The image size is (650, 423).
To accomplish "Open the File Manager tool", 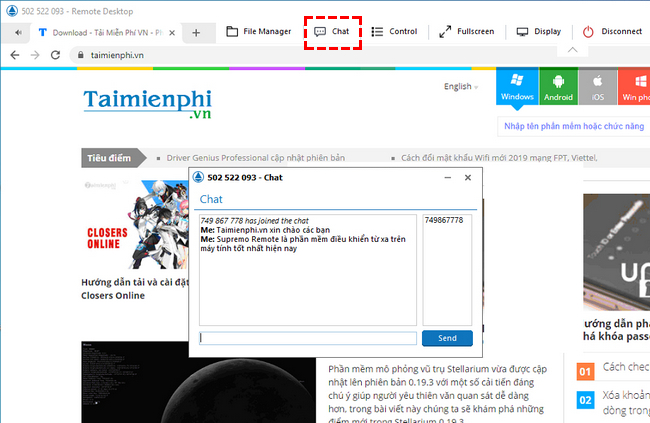I will [x=259, y=32].
